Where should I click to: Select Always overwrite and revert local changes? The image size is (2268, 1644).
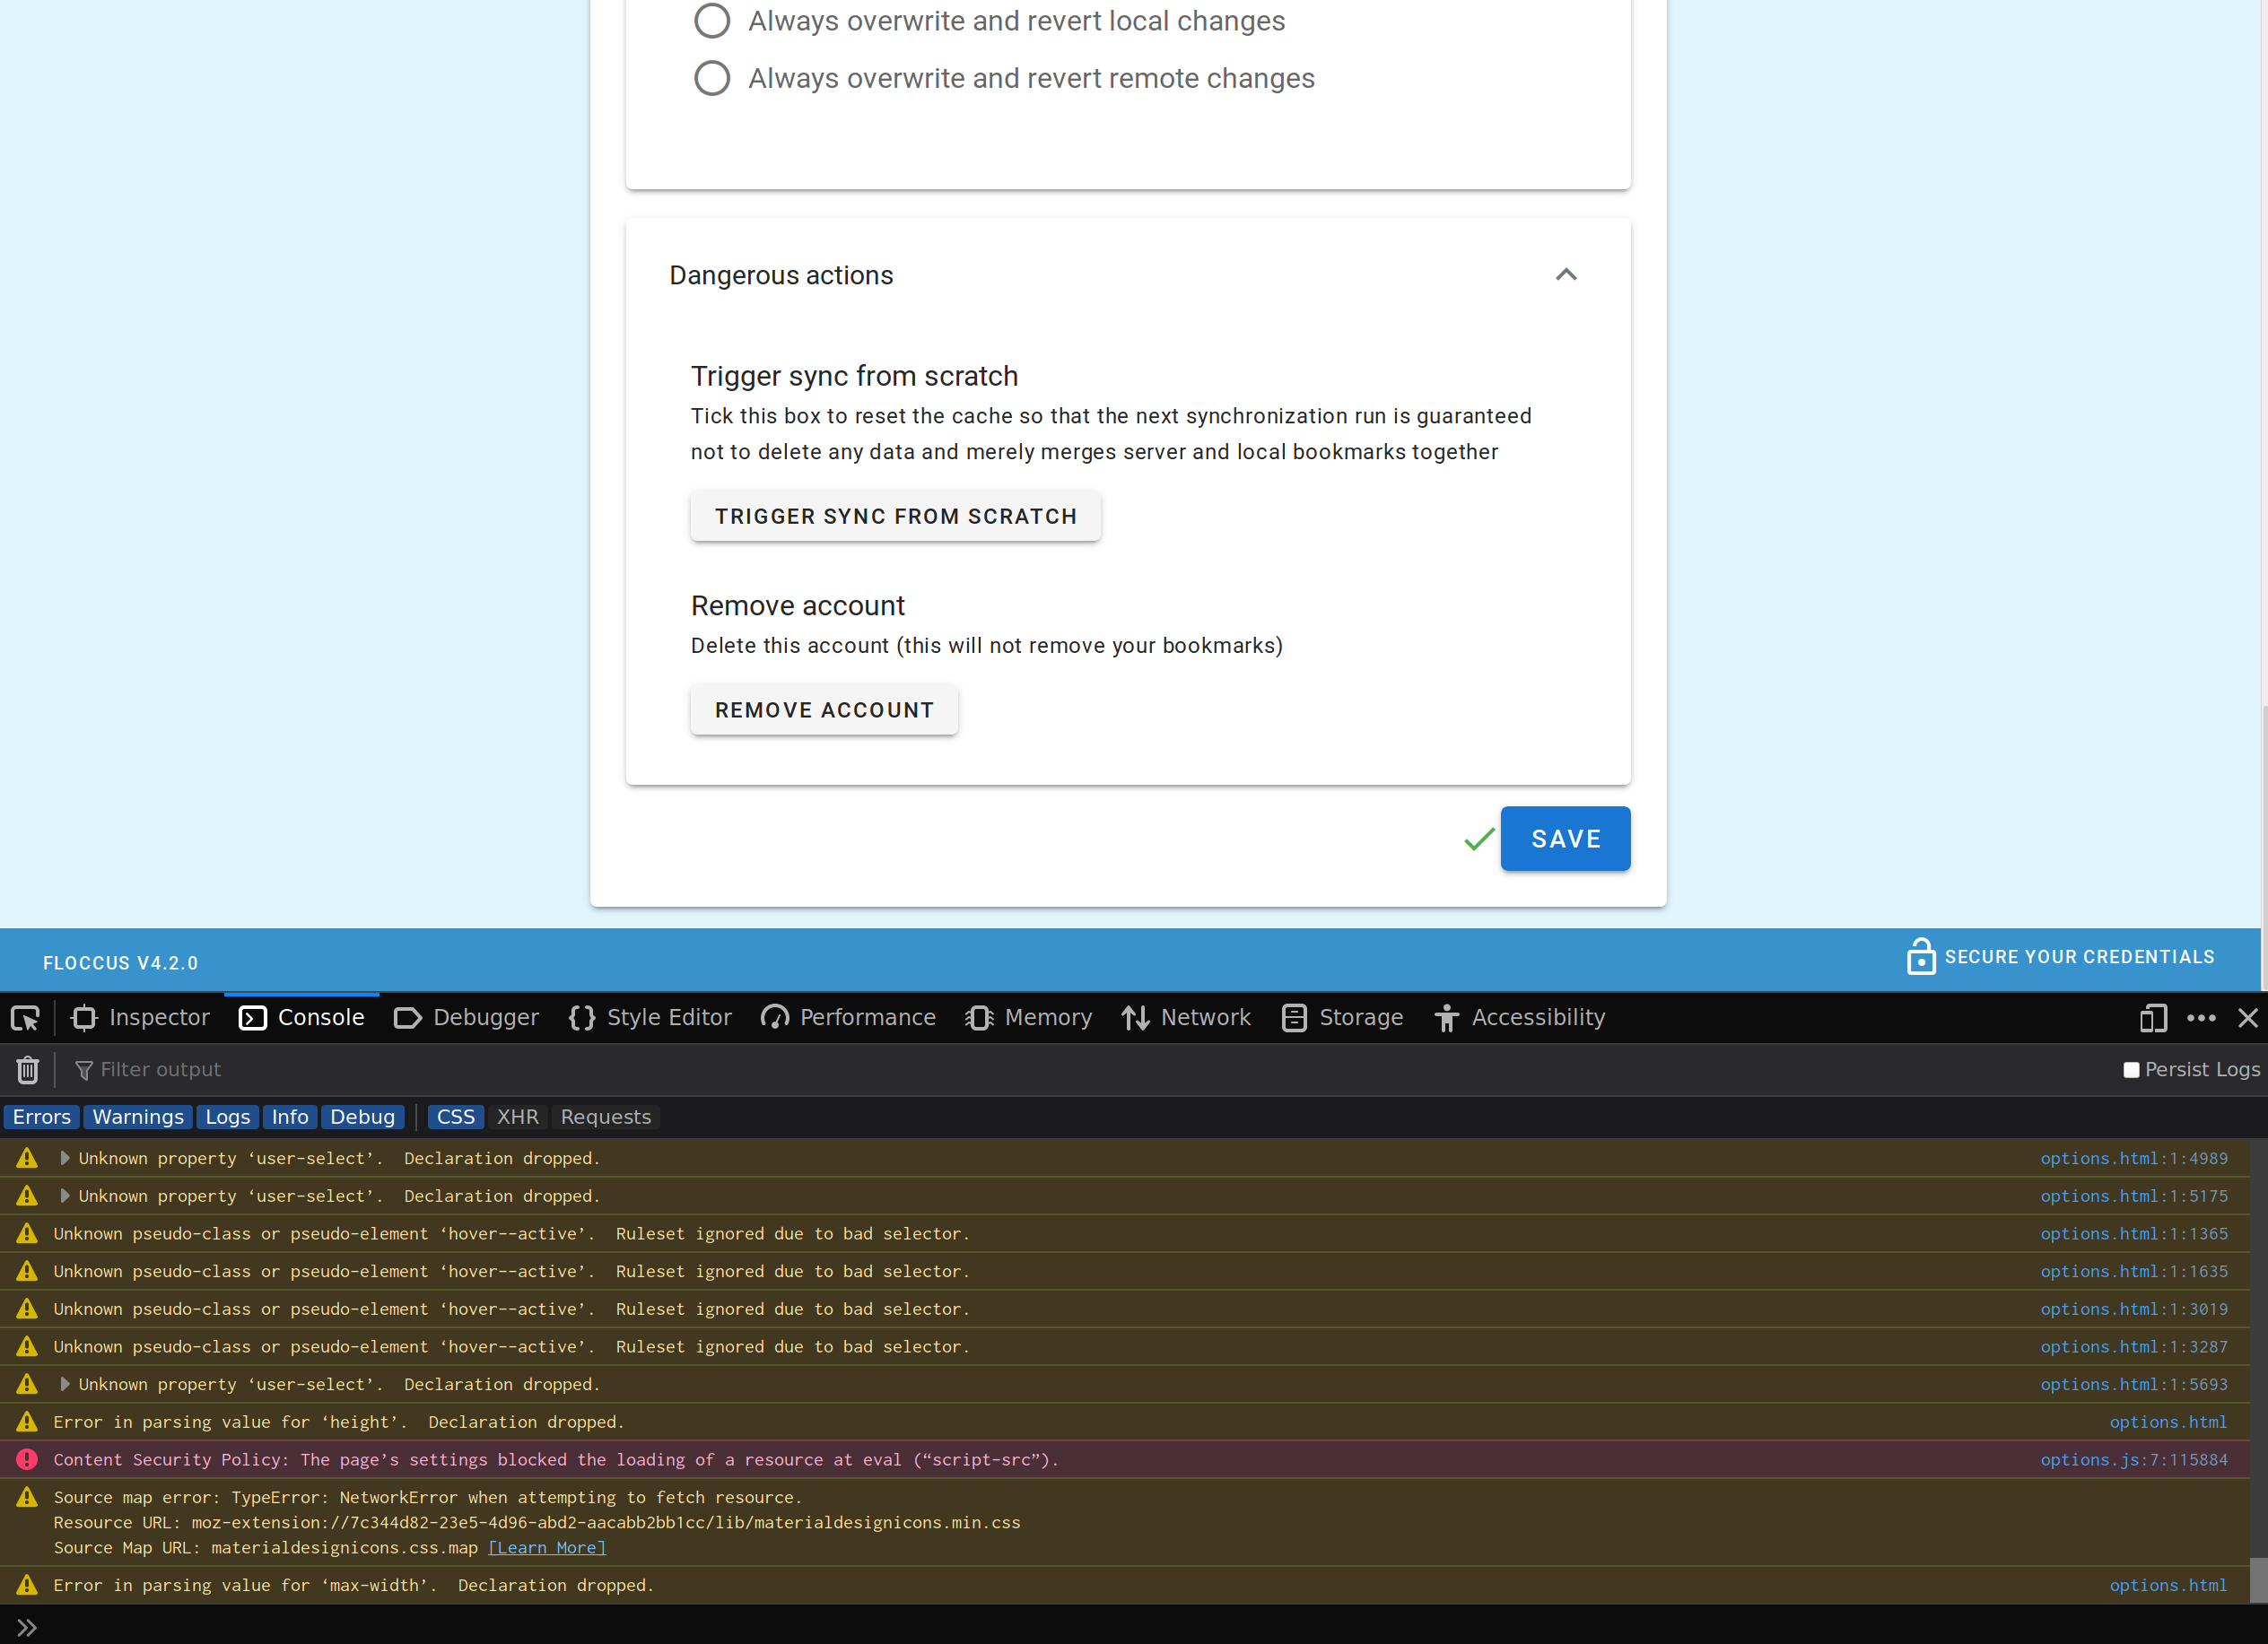712,21
